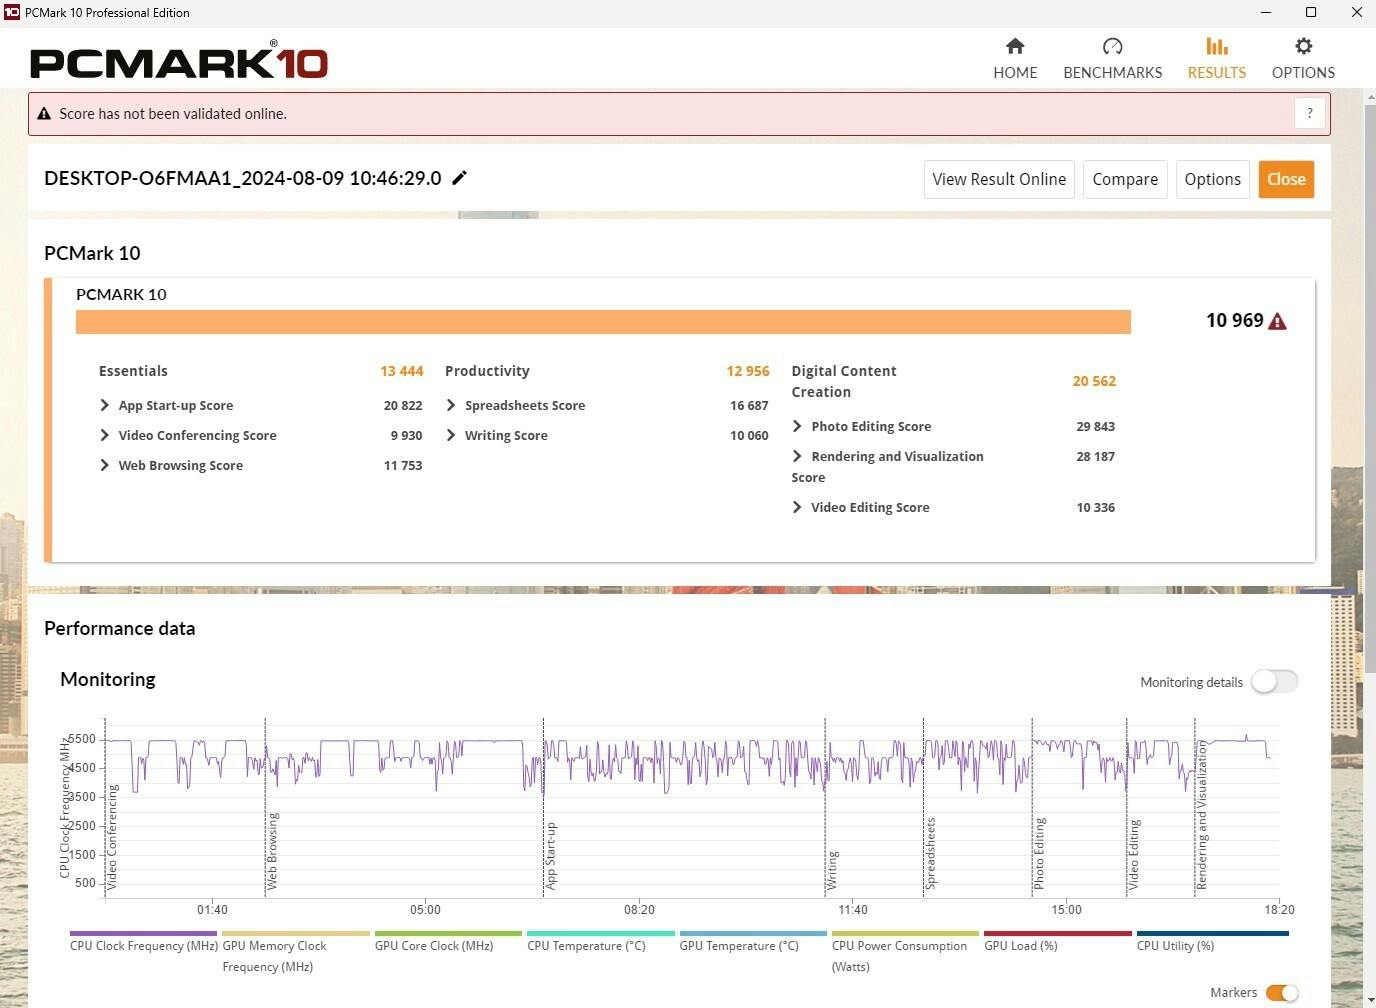Toggle GPU Memory Clock Frequency legend swatch

(x=295, y=934)
